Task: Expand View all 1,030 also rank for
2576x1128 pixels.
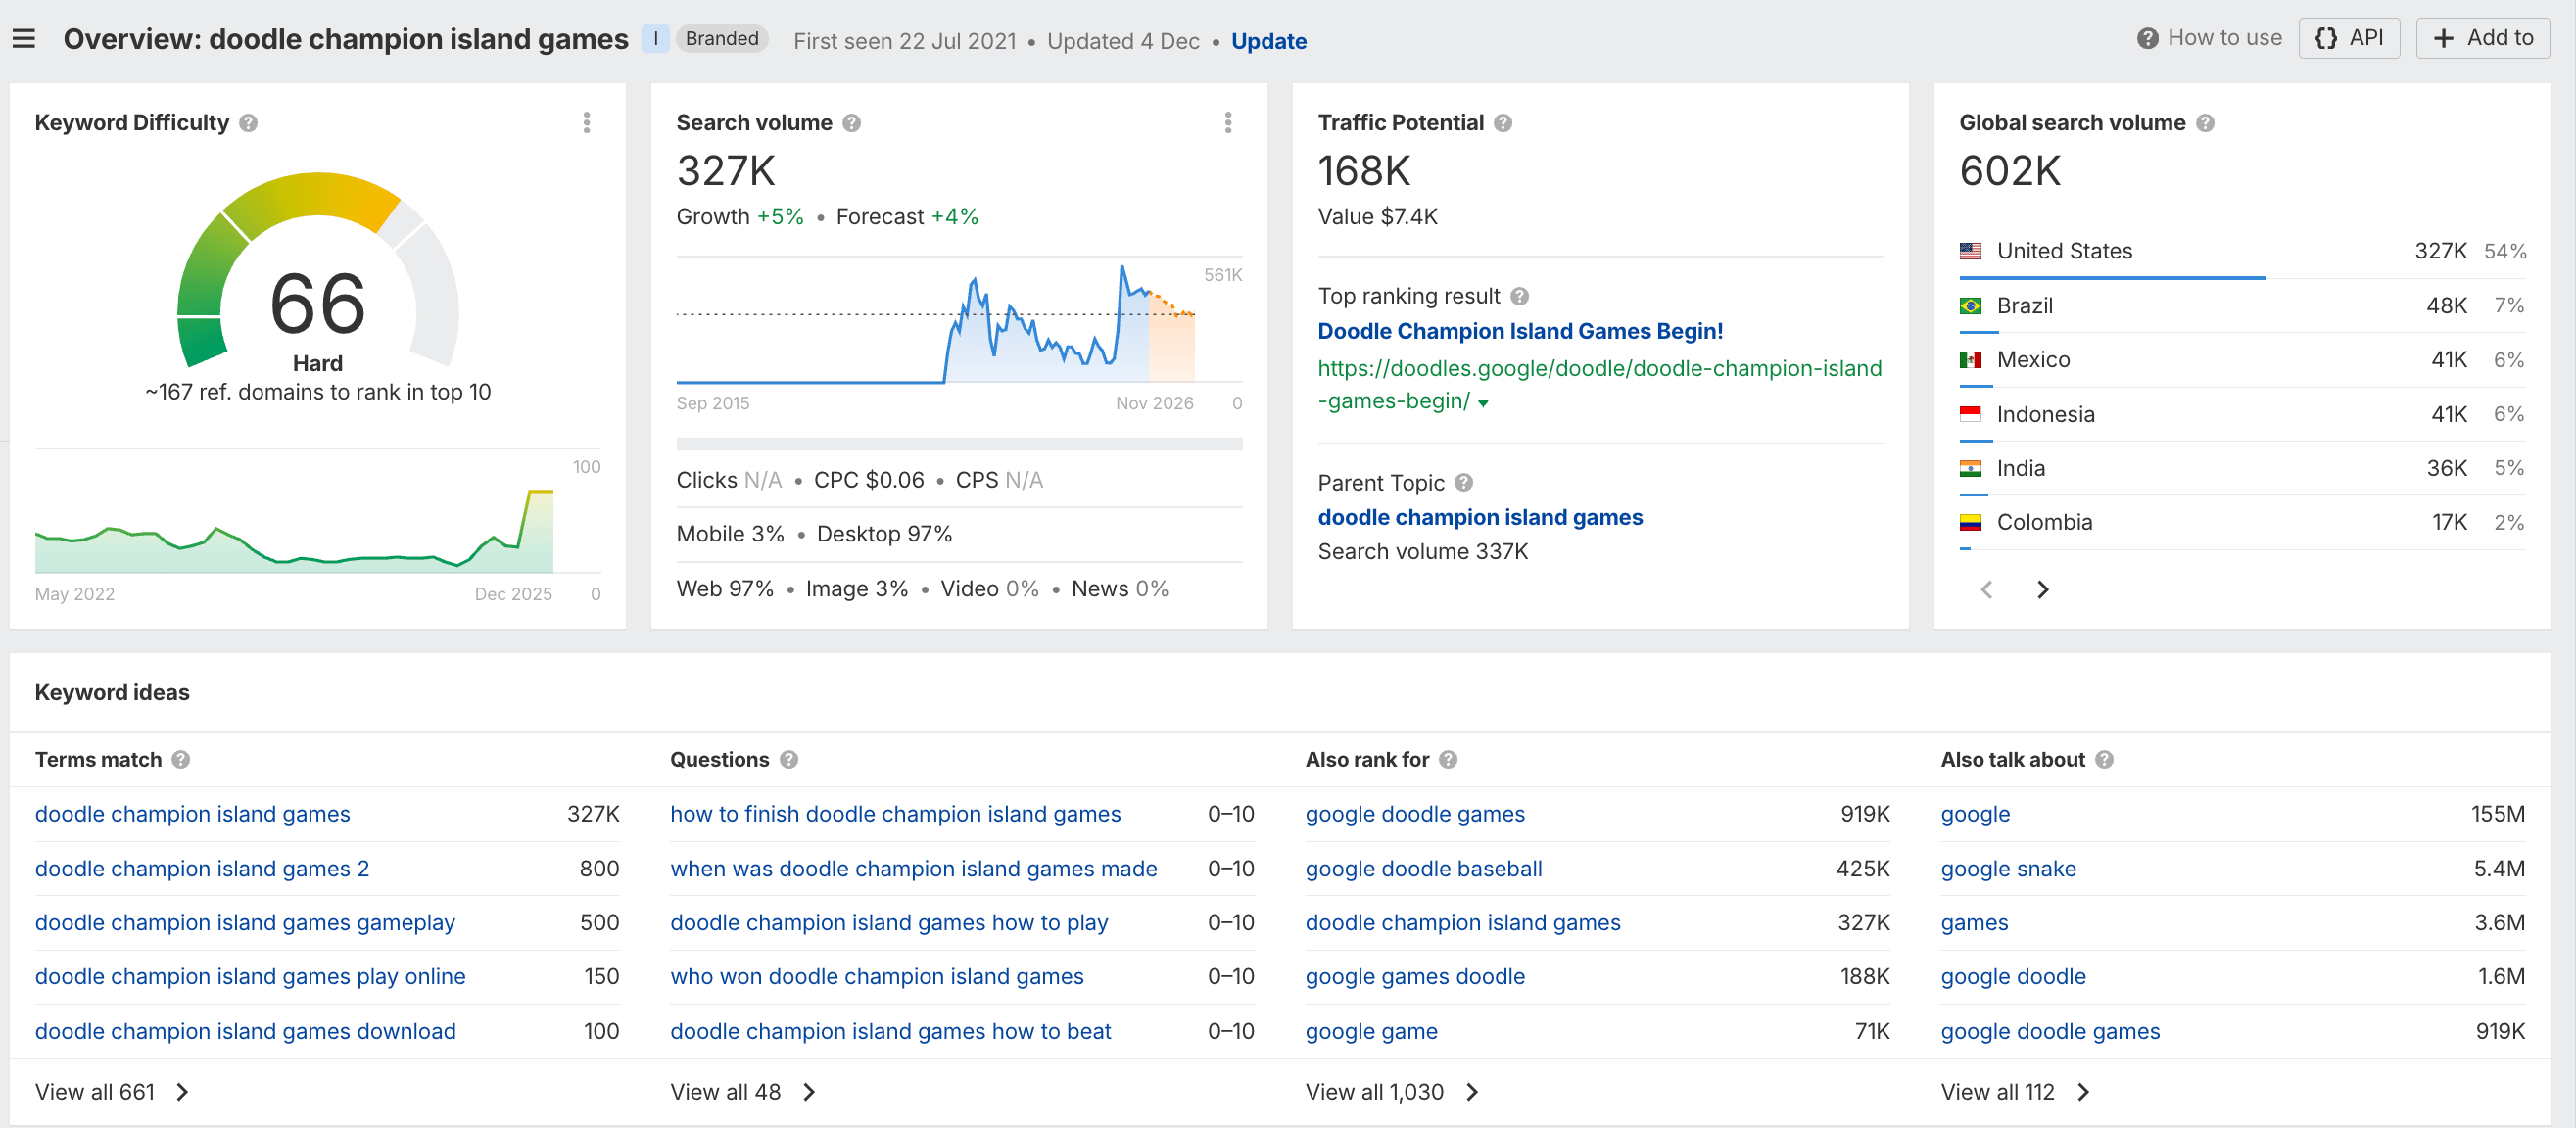Action: pyautogui.click(x=1391, y=1092)
